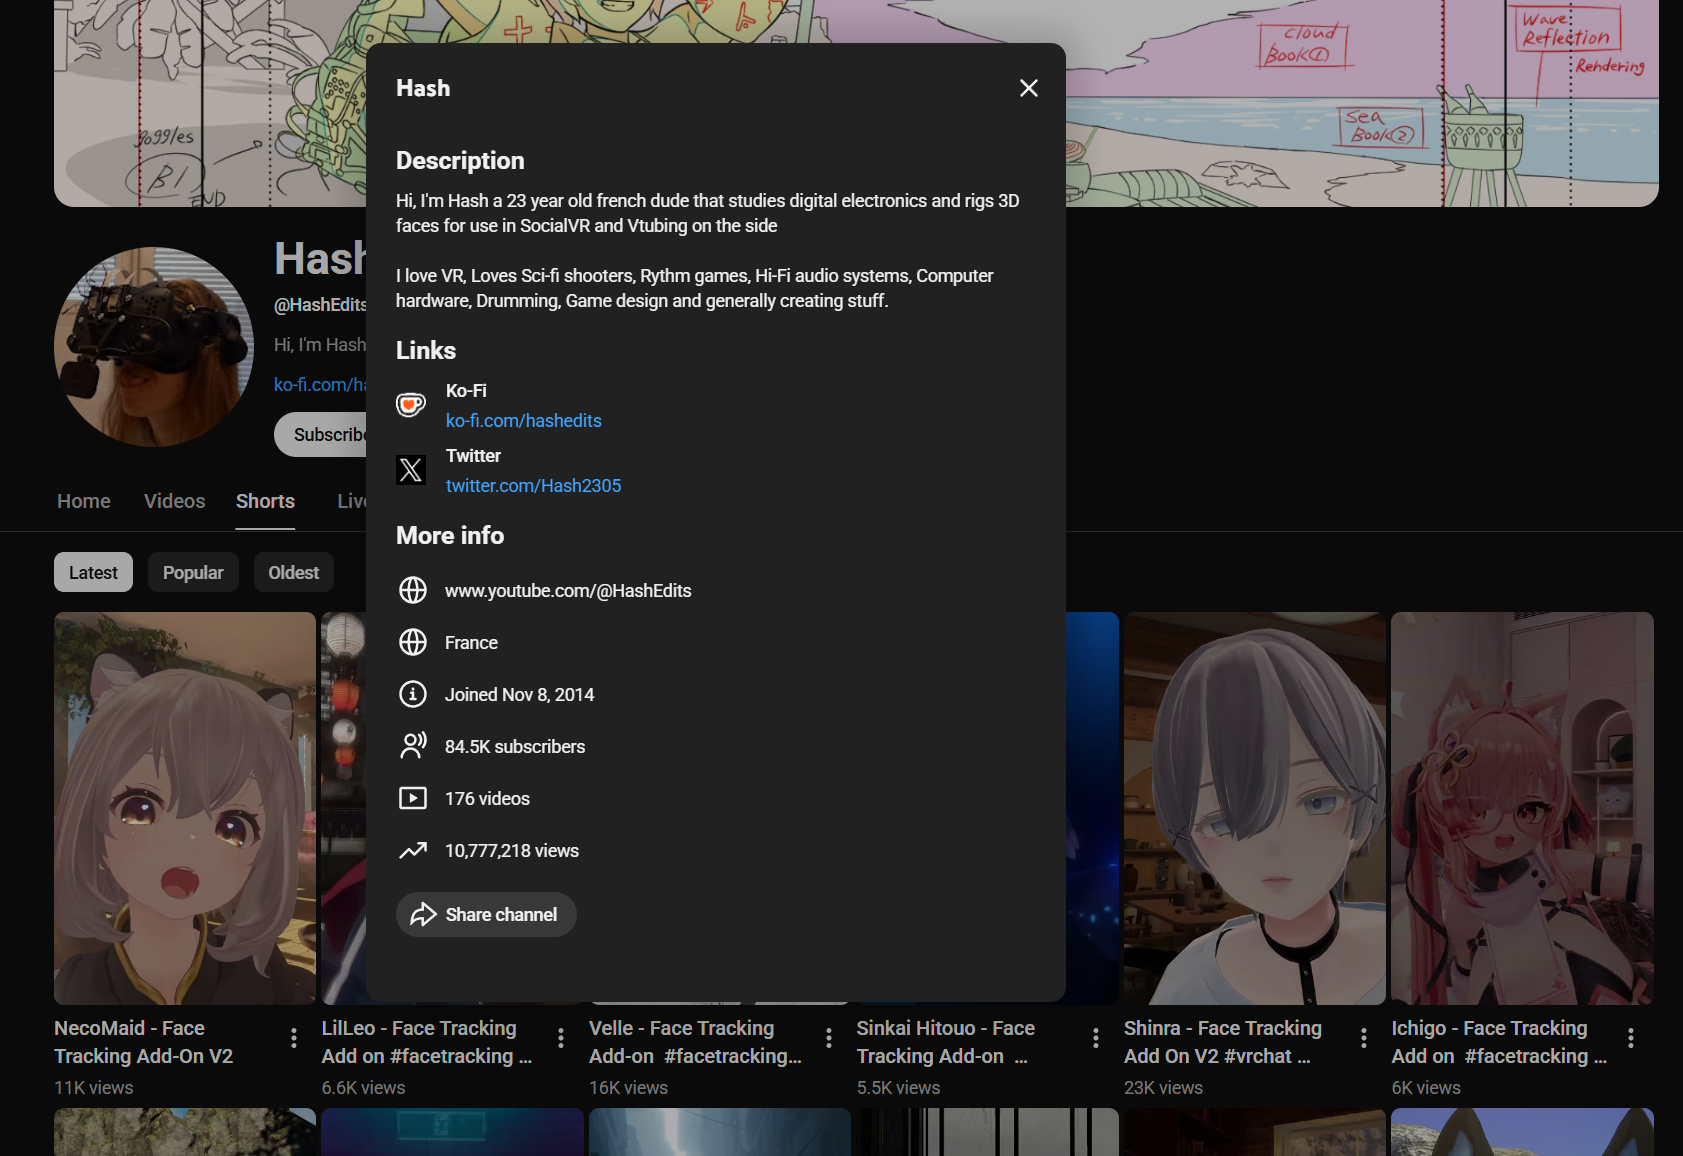This screenshot has width=1683, height=1156.
Task: Click the globe icon beside France
Action: coord(413,642)
